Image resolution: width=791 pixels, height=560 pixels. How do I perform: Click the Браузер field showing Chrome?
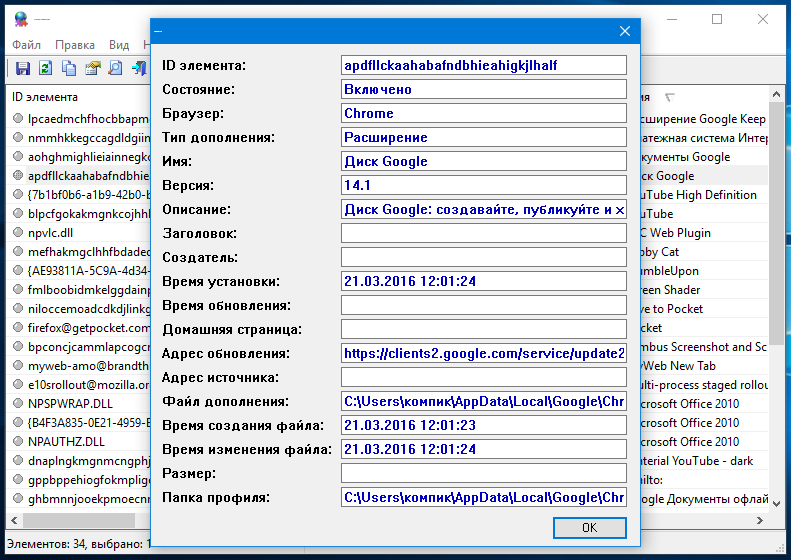point(484,113)
